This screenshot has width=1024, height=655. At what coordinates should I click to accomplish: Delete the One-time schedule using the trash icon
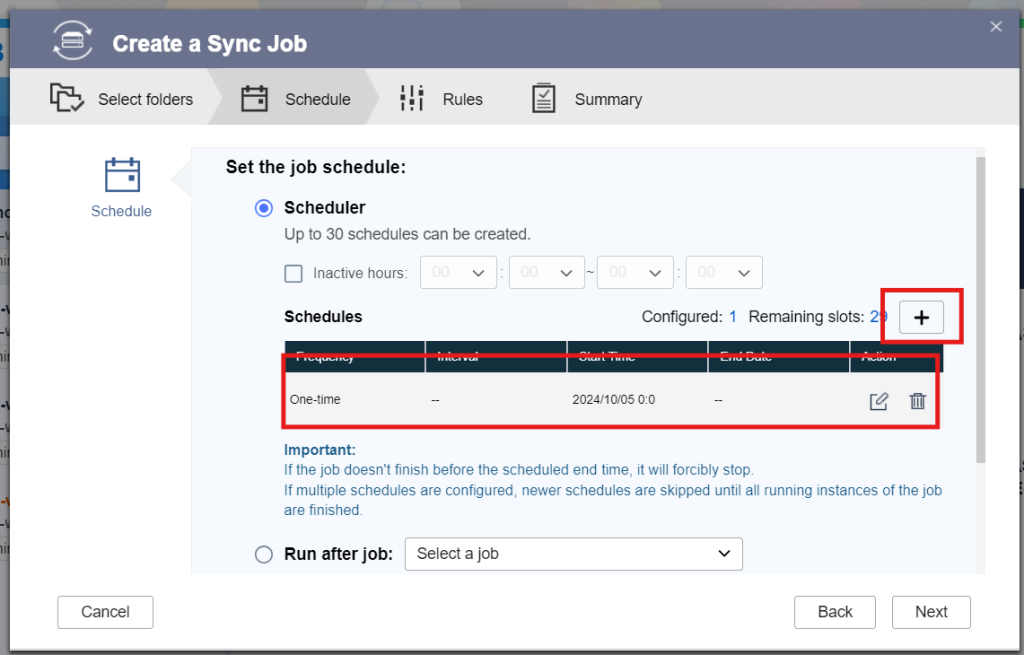click(x=917, y=401)
